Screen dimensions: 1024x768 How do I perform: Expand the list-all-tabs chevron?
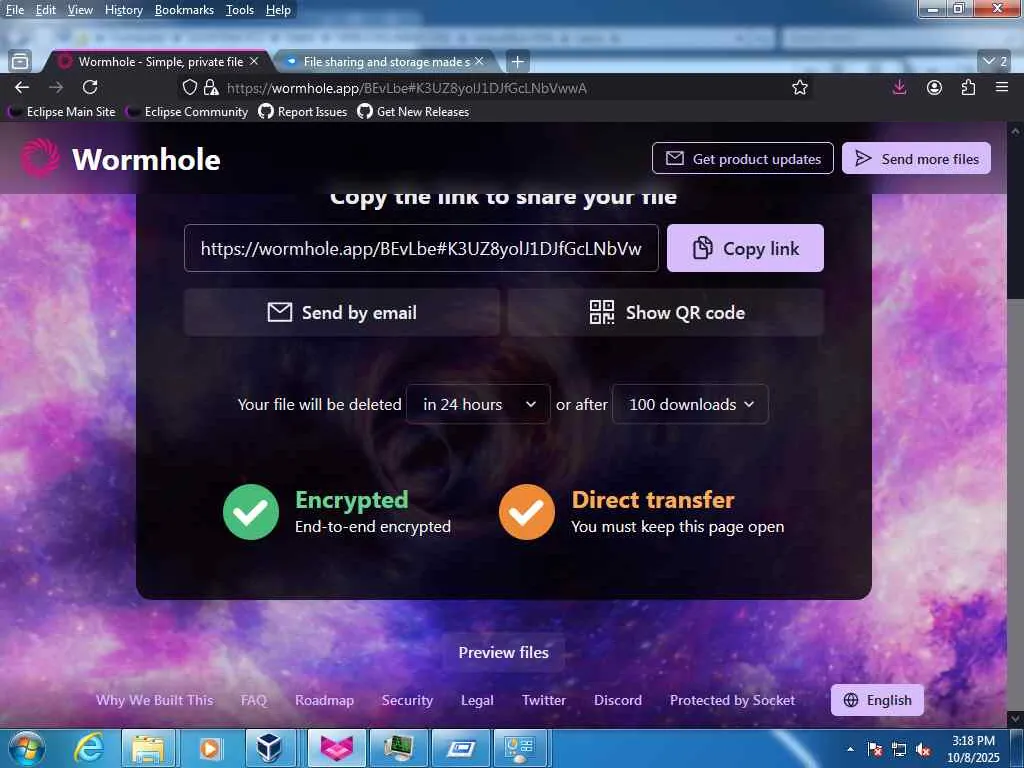(995, 61)
